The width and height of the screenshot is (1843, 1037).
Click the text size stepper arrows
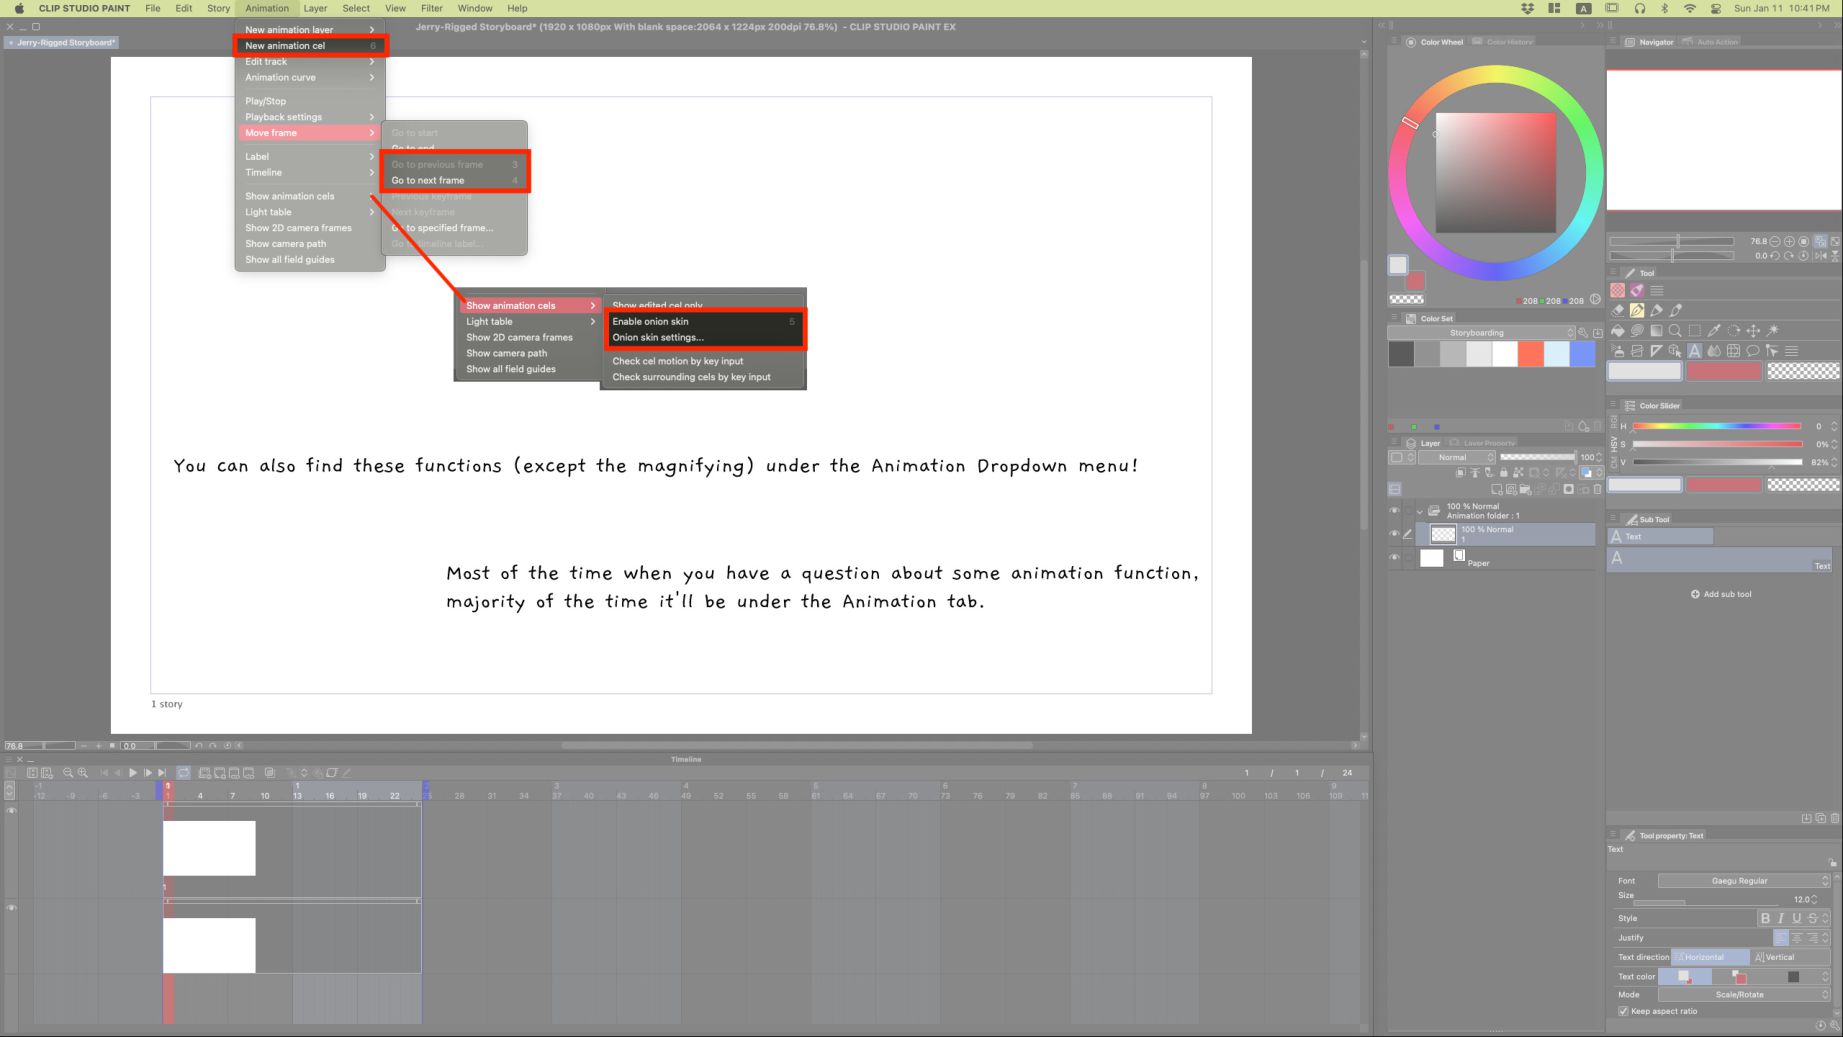coord(1814,899)
